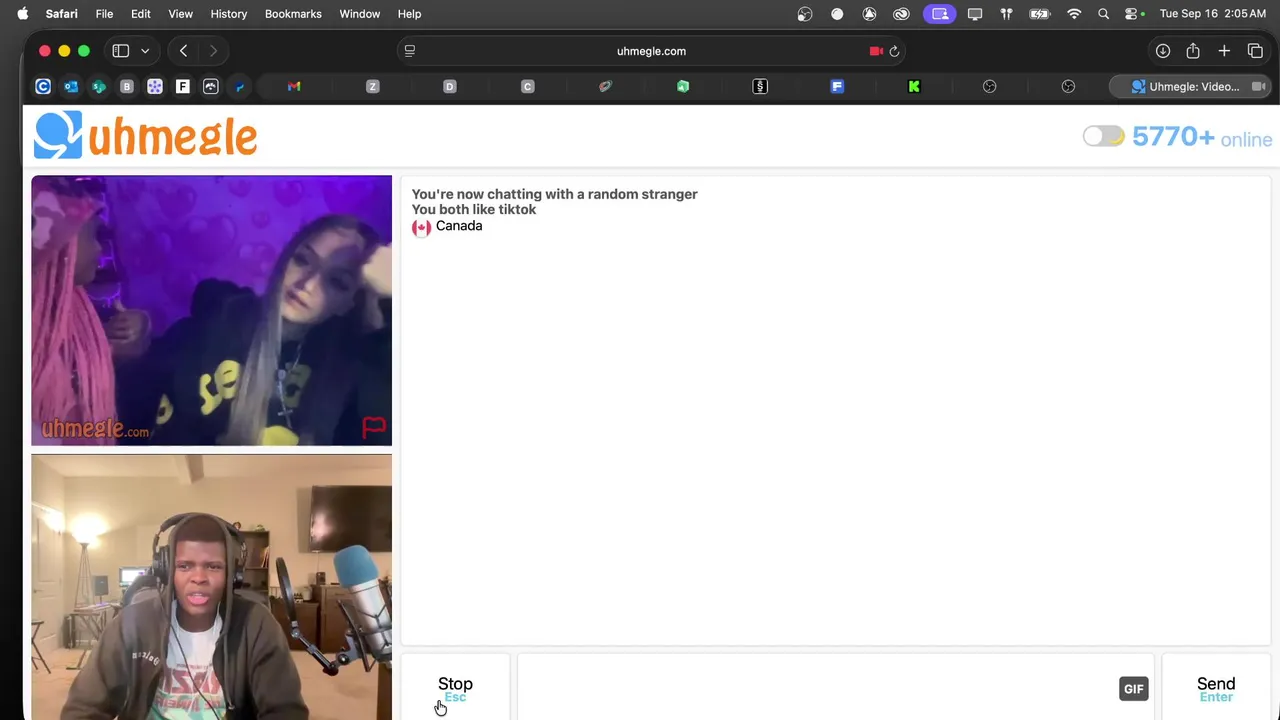Click the Send message button
Viewport: 1280px width, 720px height.
[x=1216, y=688]
